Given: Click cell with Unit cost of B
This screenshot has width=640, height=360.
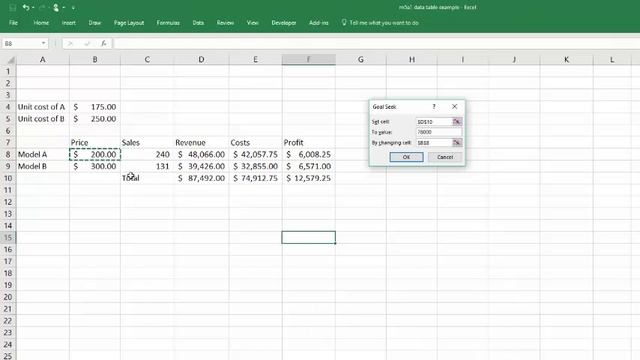Looking at the screenshot, I should click(42, 119).
